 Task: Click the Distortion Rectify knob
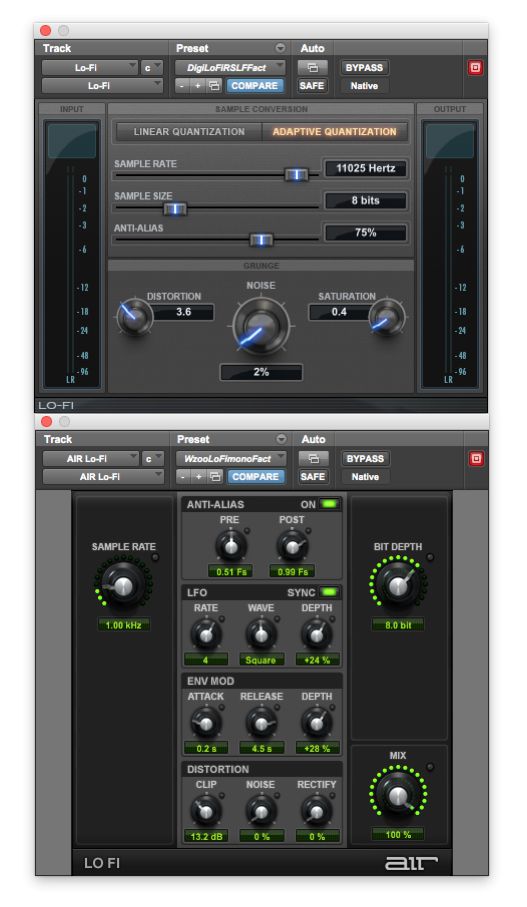316,812
